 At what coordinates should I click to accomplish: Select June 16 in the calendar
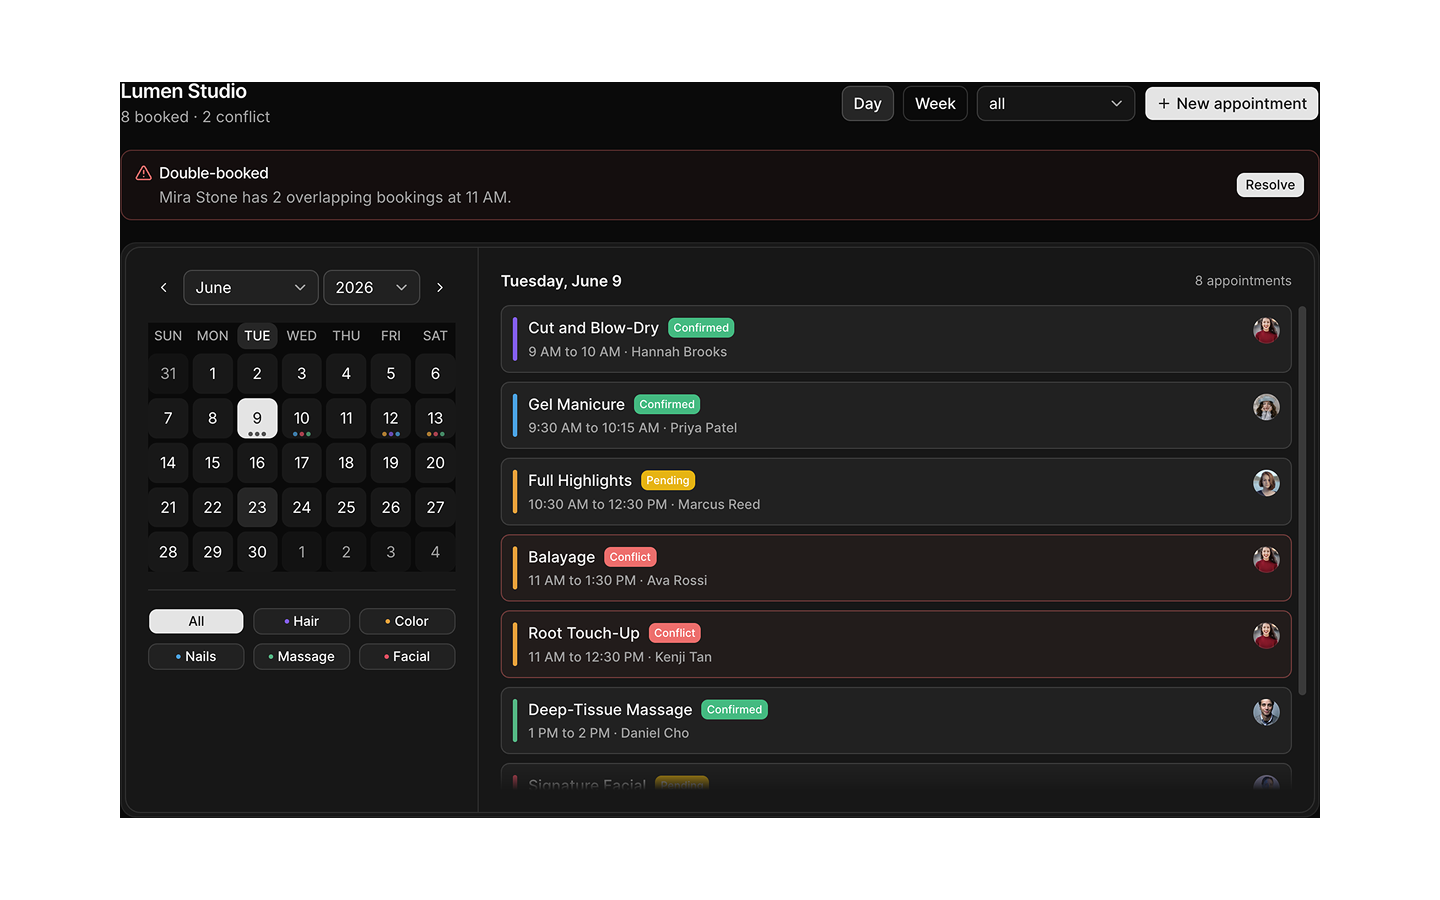(x=257, y=463)
